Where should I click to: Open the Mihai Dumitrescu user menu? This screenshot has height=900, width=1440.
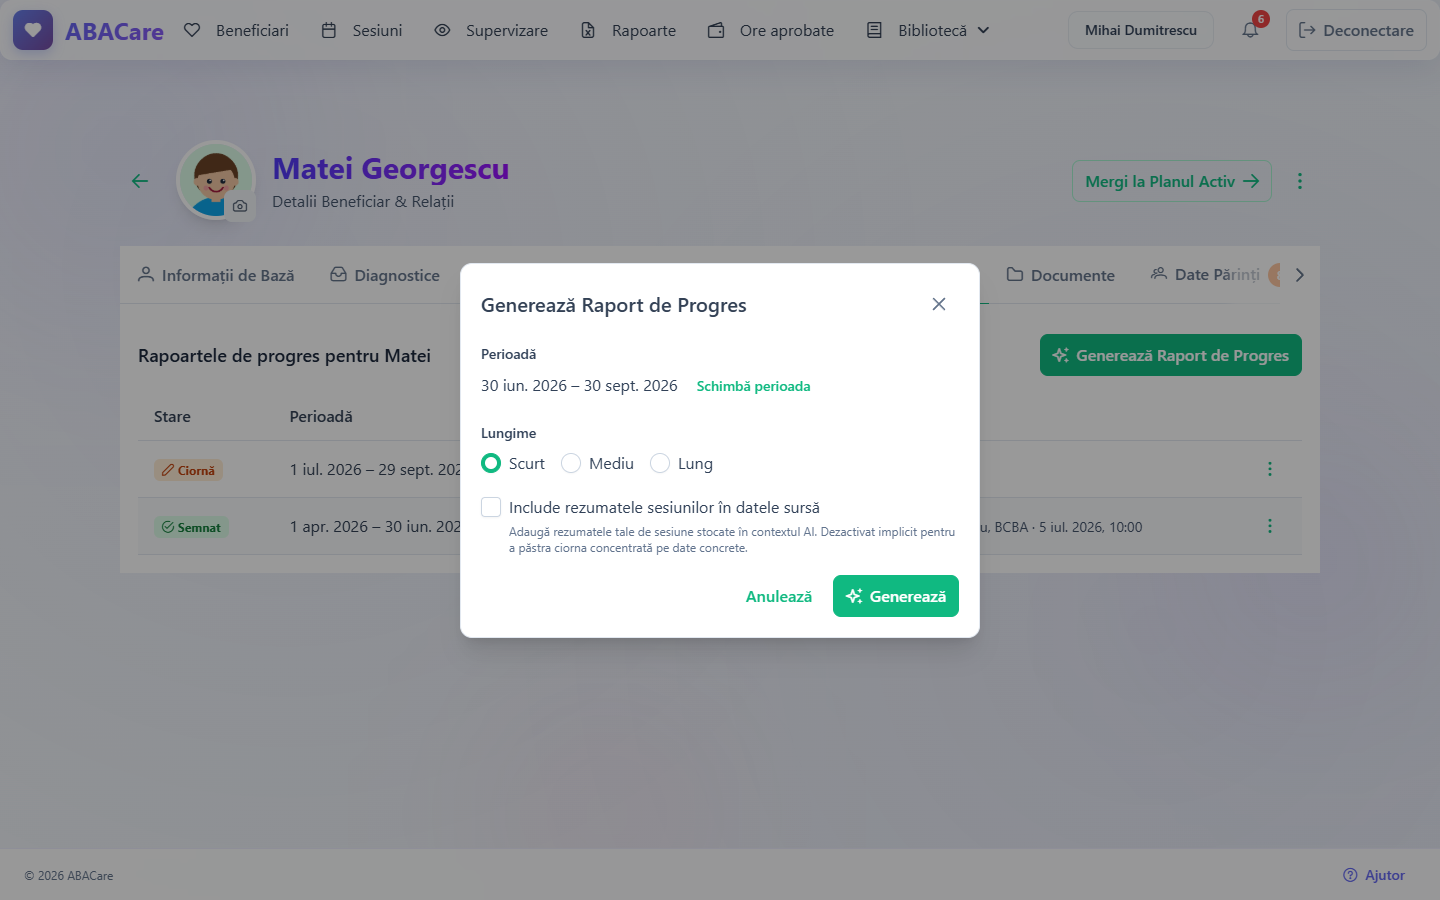1141,30
